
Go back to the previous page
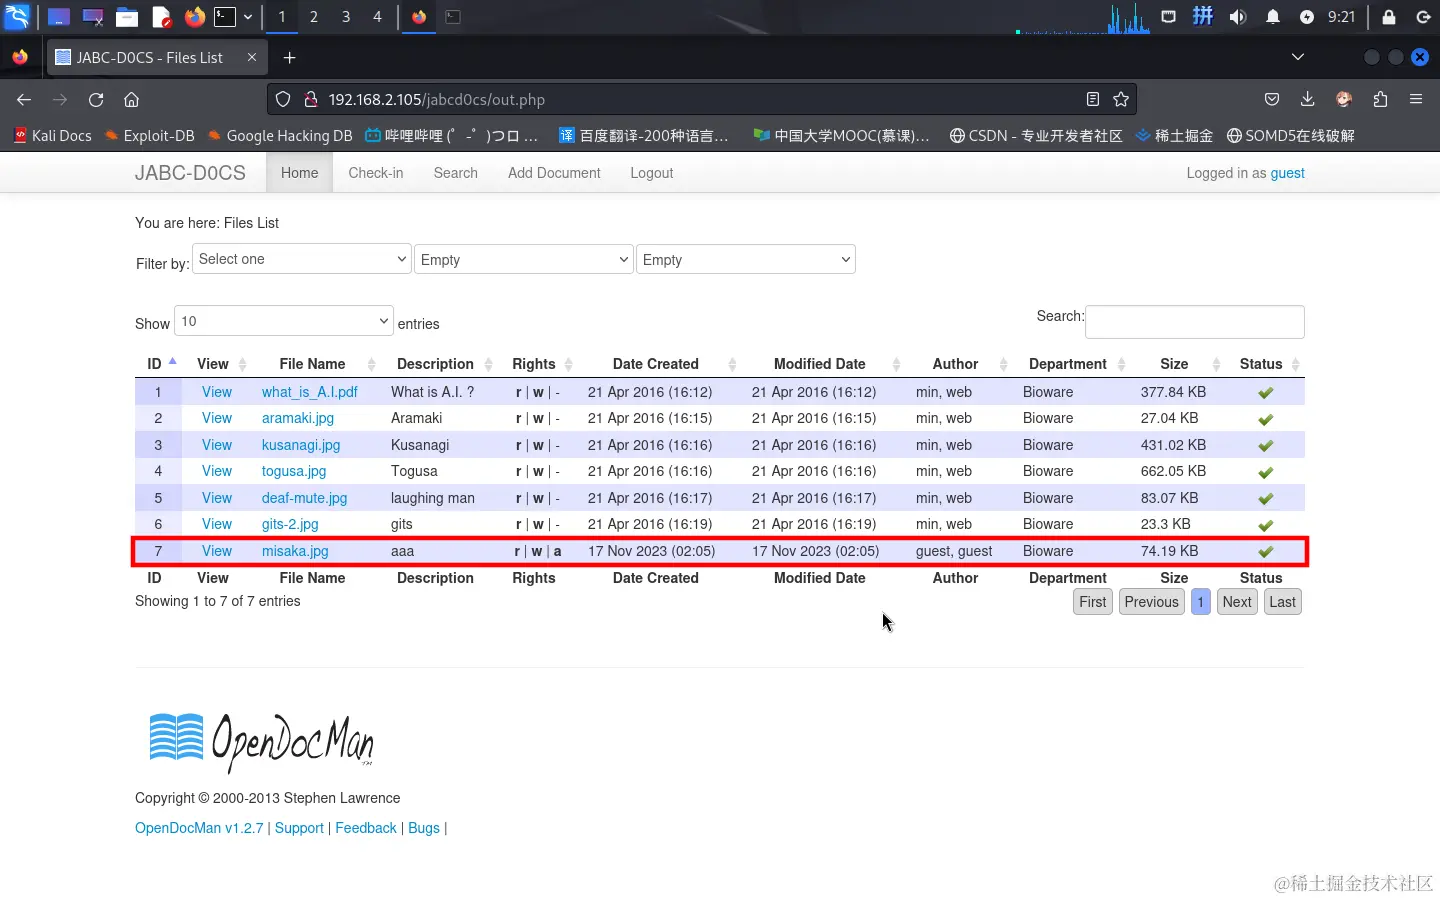pos(24,99)
